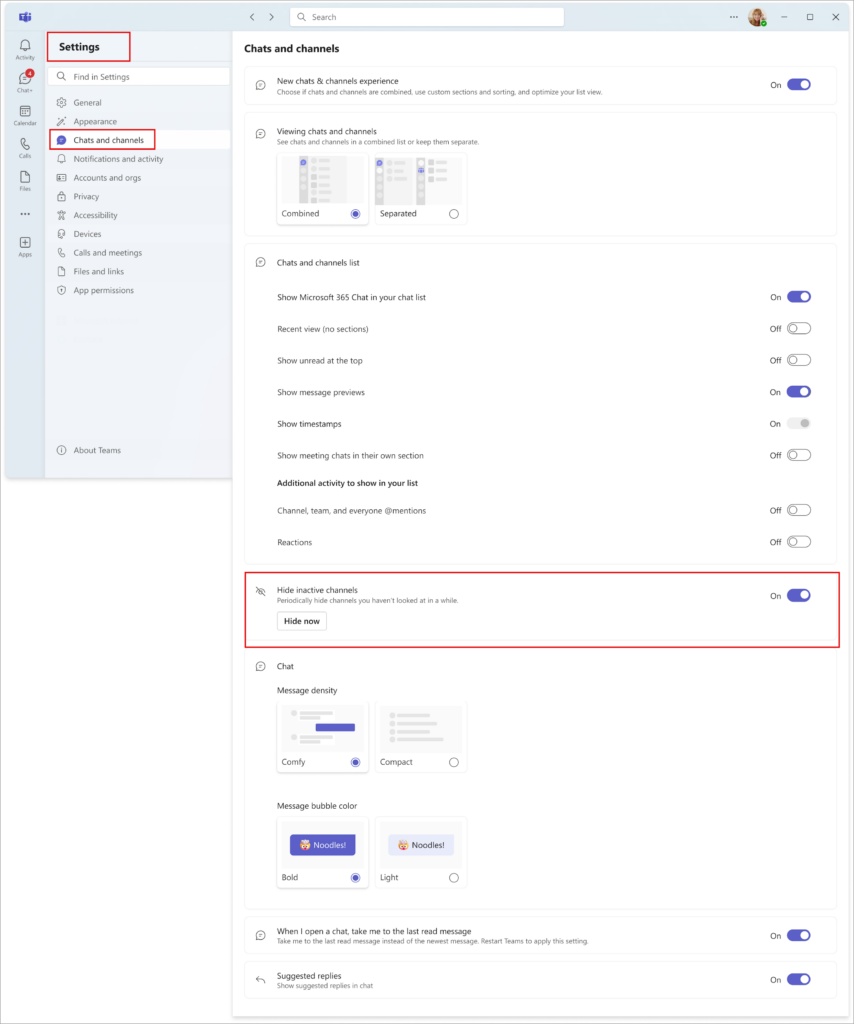This screenshot has width=854, height=1024.
Task: Toggle last read message setting
Action: [799, 935]
